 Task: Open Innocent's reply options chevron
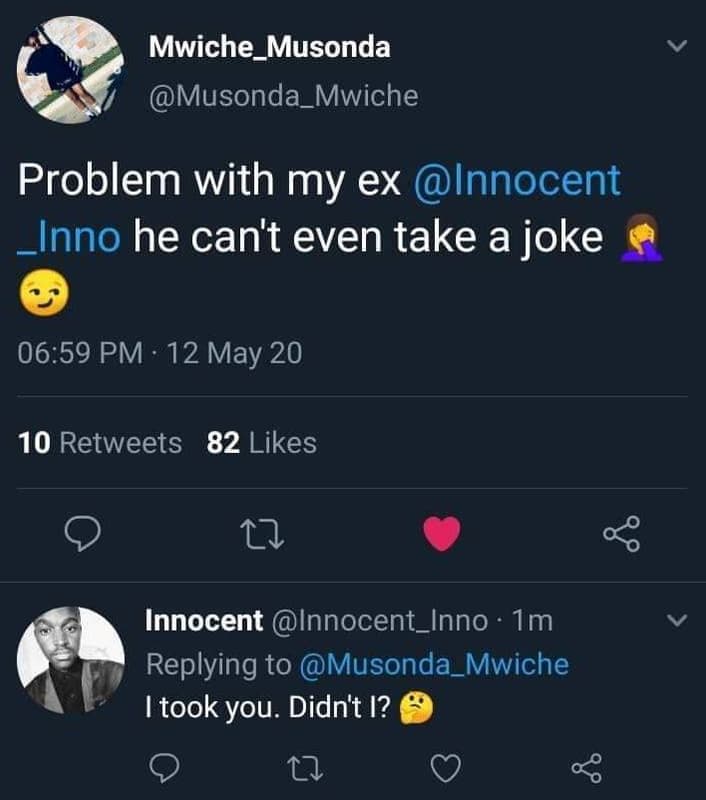coord(676,621)
